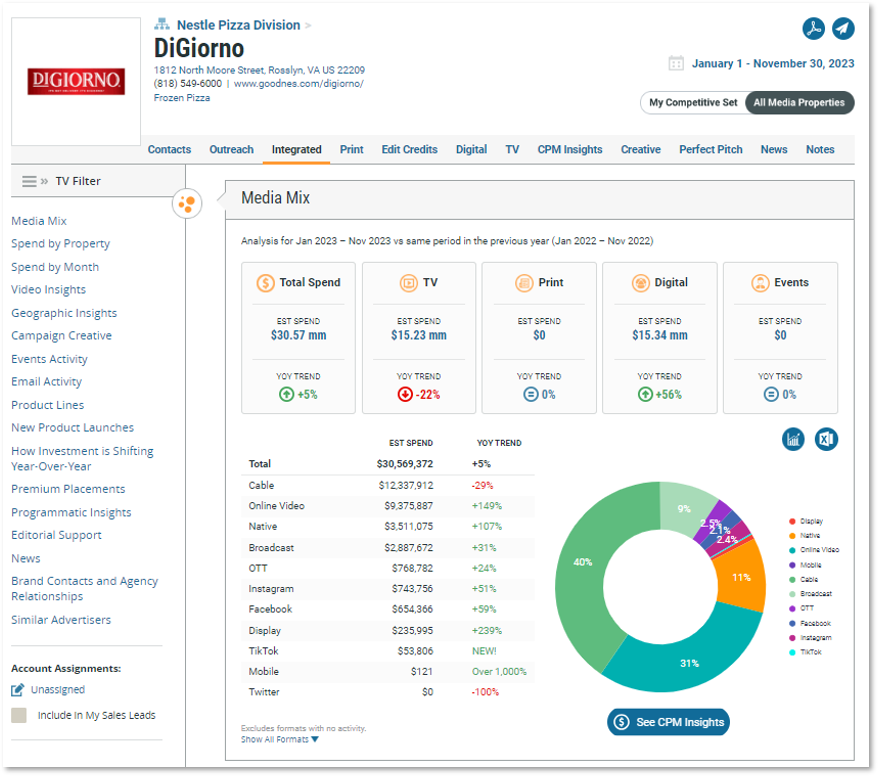Viewport: 878px width, 776px height.
Task: Switch to bar chart view icon
Action: (x=793, y=440)
